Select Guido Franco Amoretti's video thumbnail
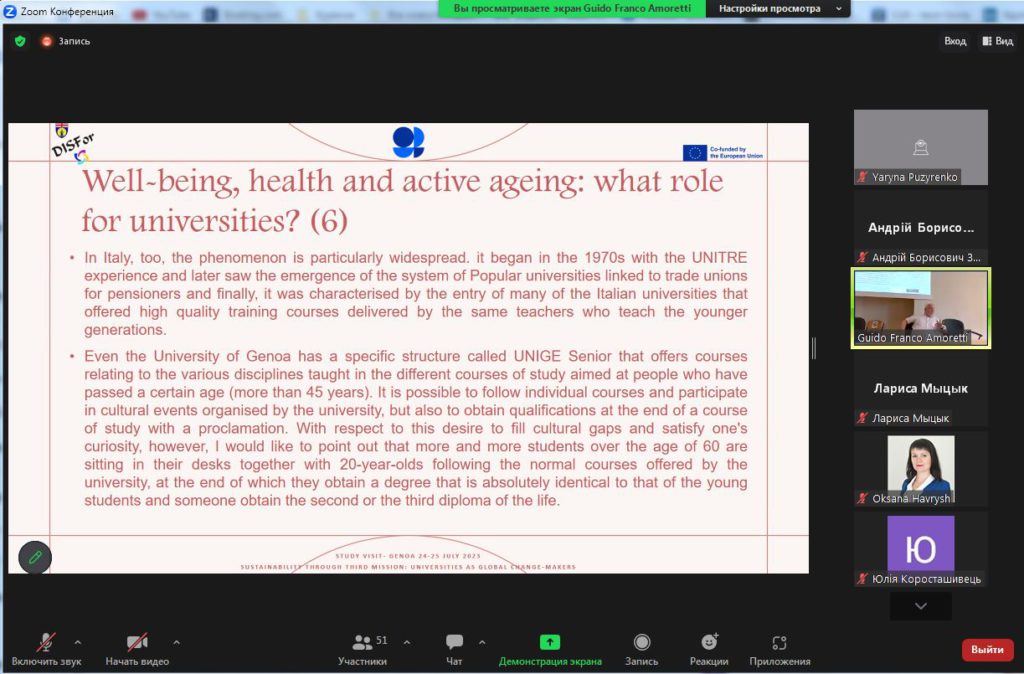Viewport: 1024px width, 674px height. click(x=920, y=307)
